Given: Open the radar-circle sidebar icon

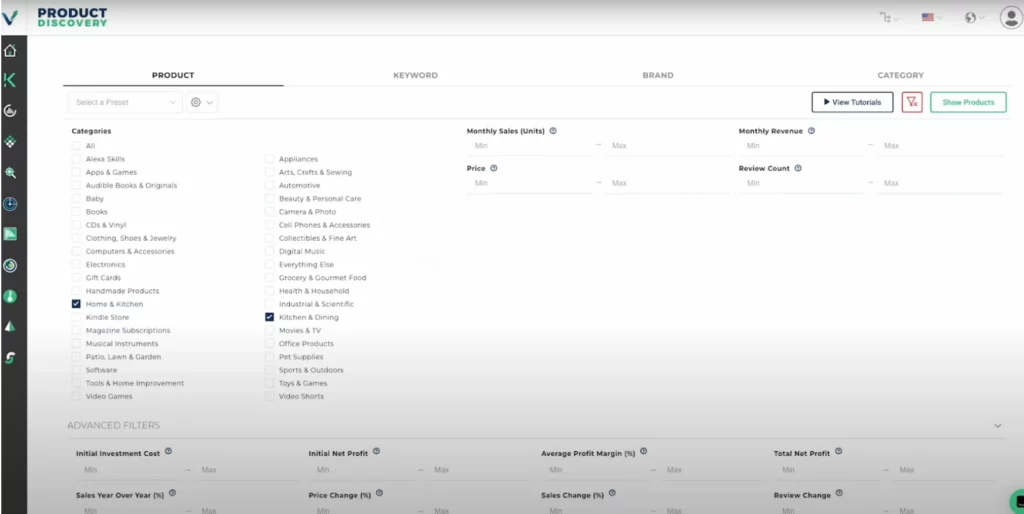Looking at the screenshot, I should 10,204.
